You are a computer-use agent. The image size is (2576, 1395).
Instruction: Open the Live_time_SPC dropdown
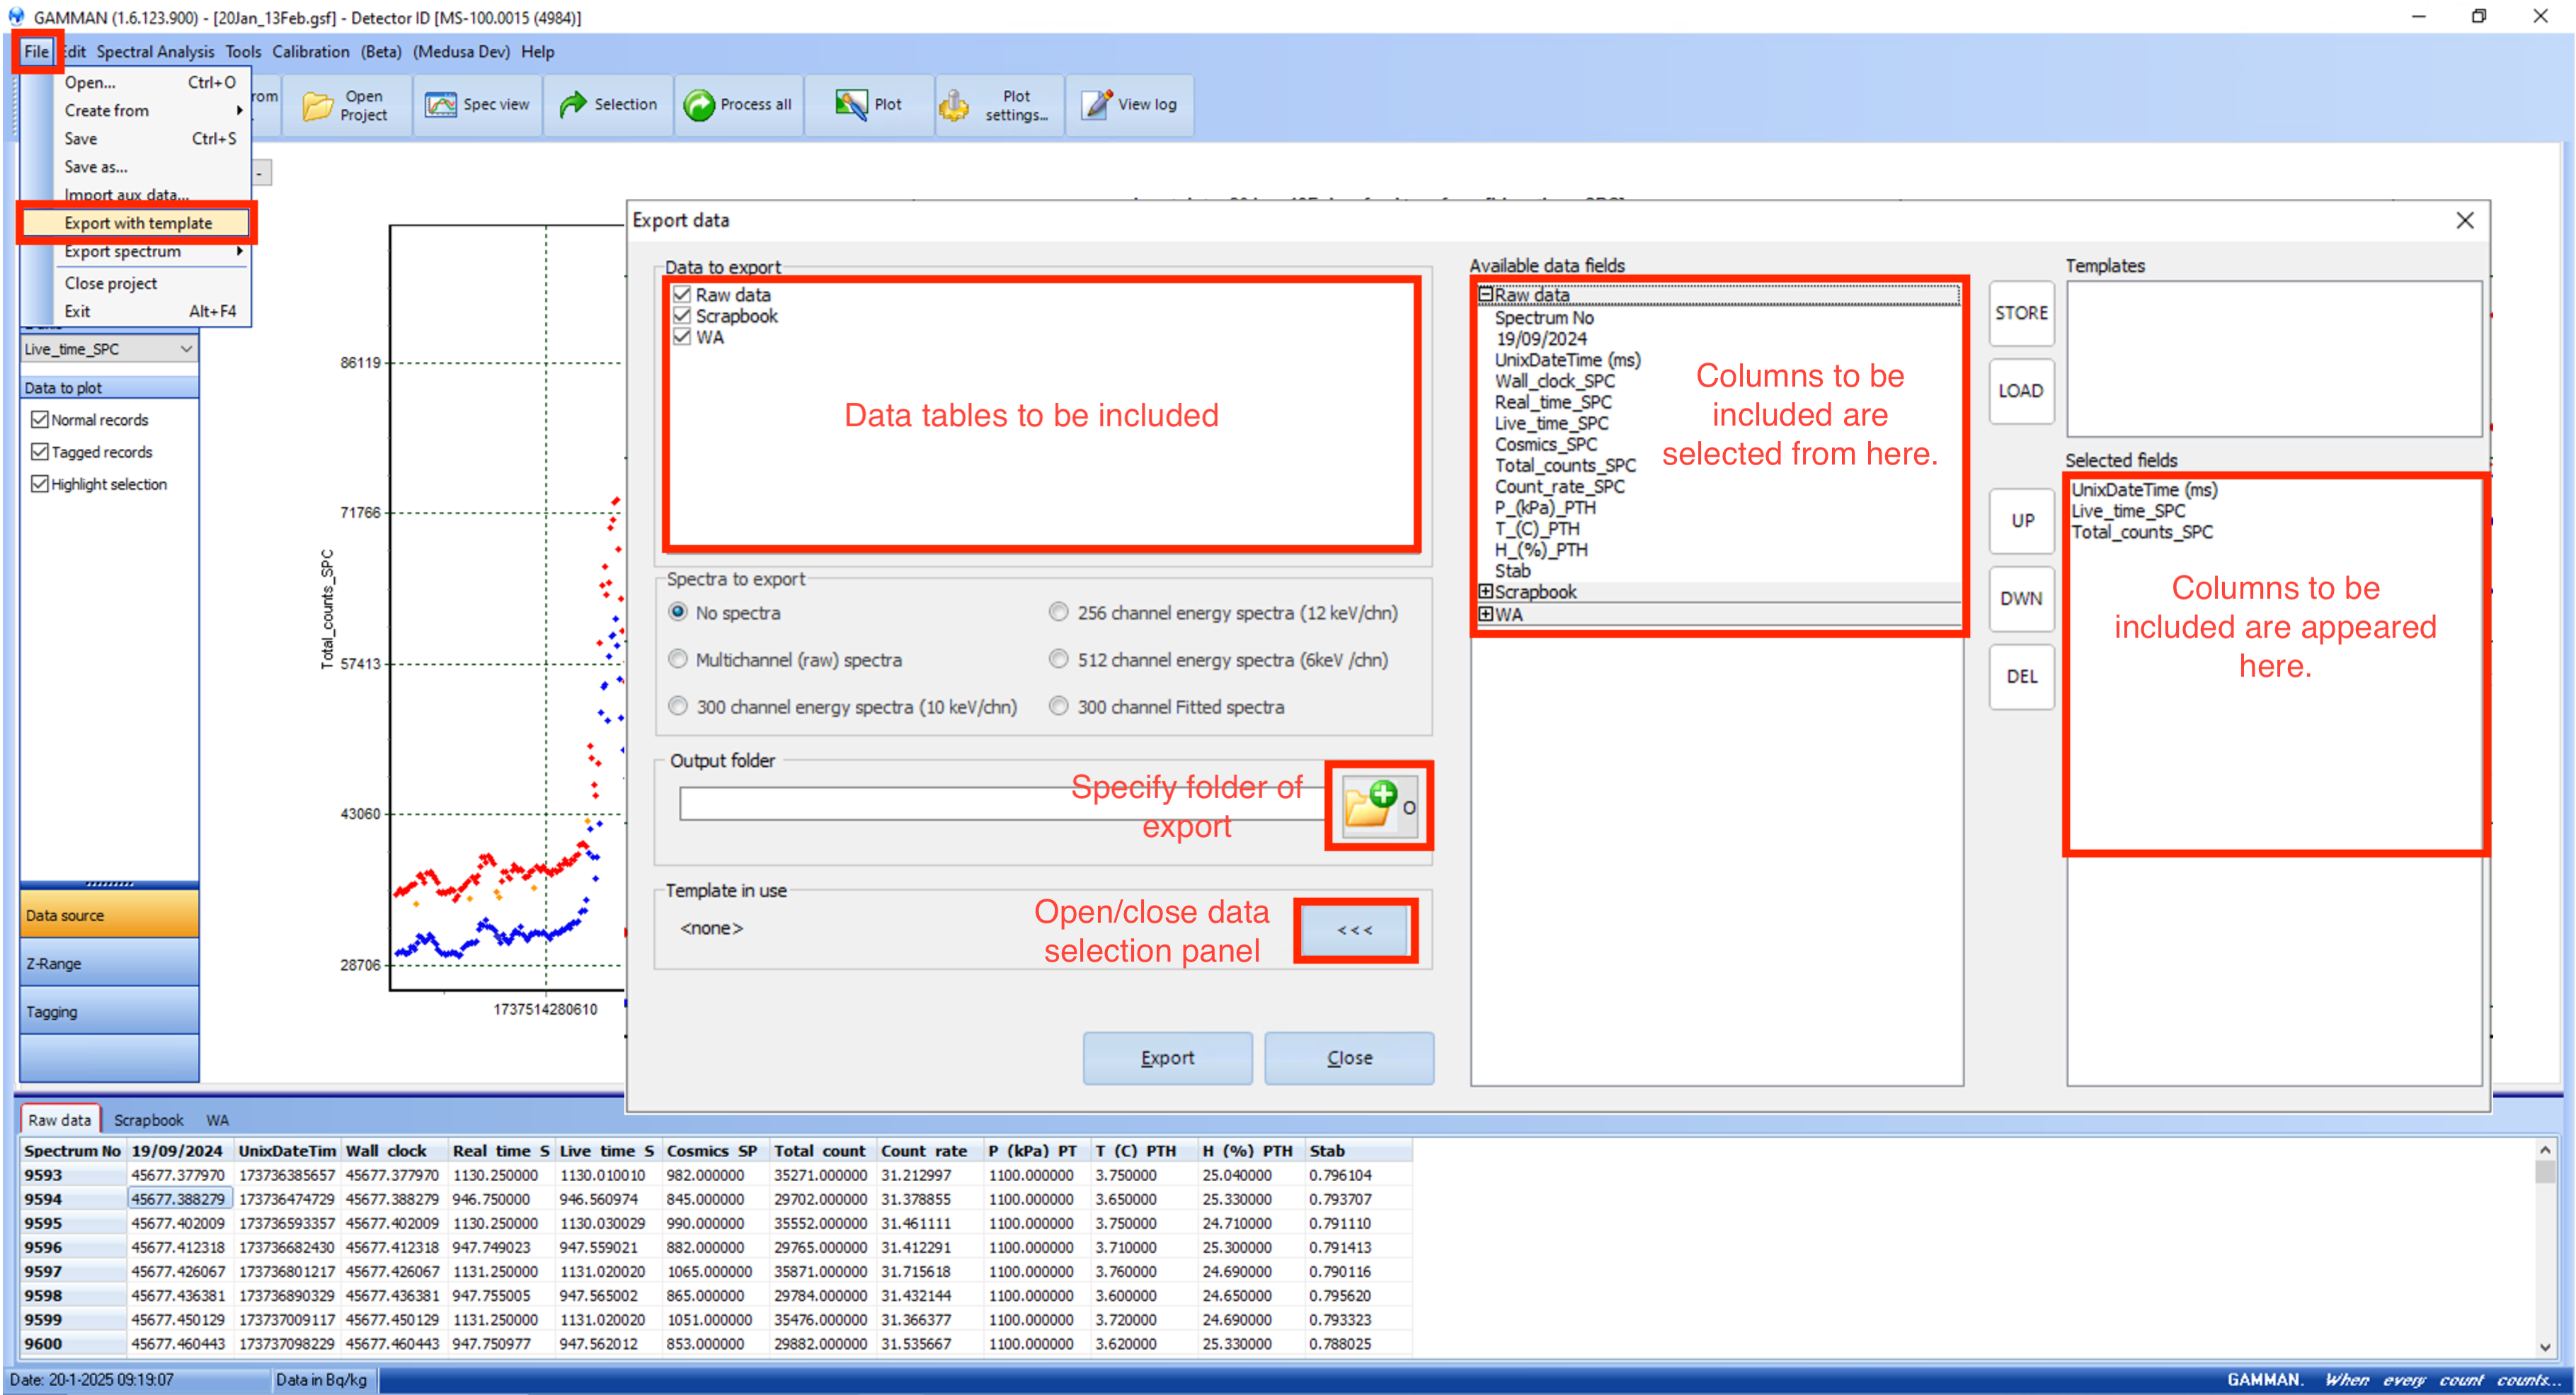coord(186,349)
